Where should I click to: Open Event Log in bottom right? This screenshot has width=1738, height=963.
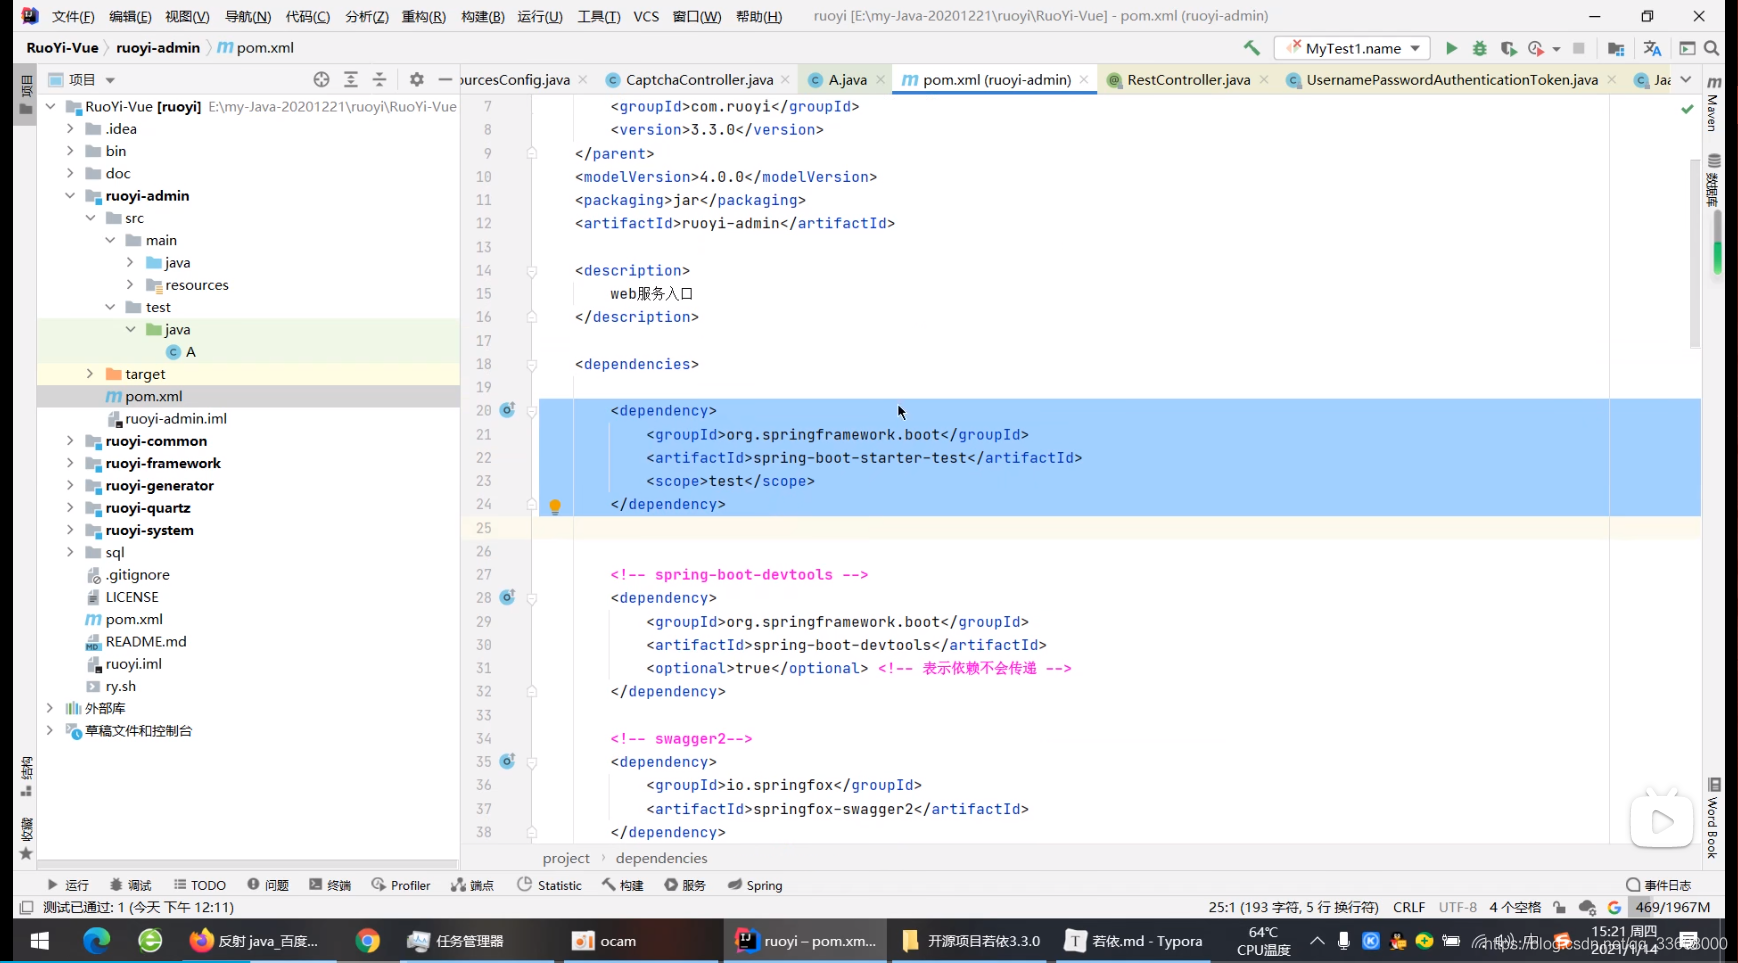(x=1659, y=885)
